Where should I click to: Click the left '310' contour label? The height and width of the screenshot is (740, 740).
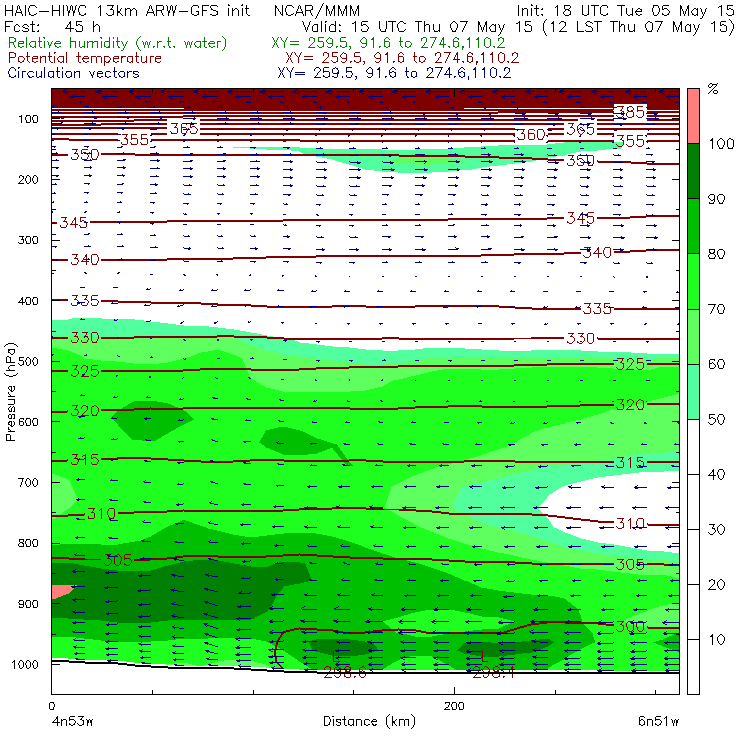point(101,513)
